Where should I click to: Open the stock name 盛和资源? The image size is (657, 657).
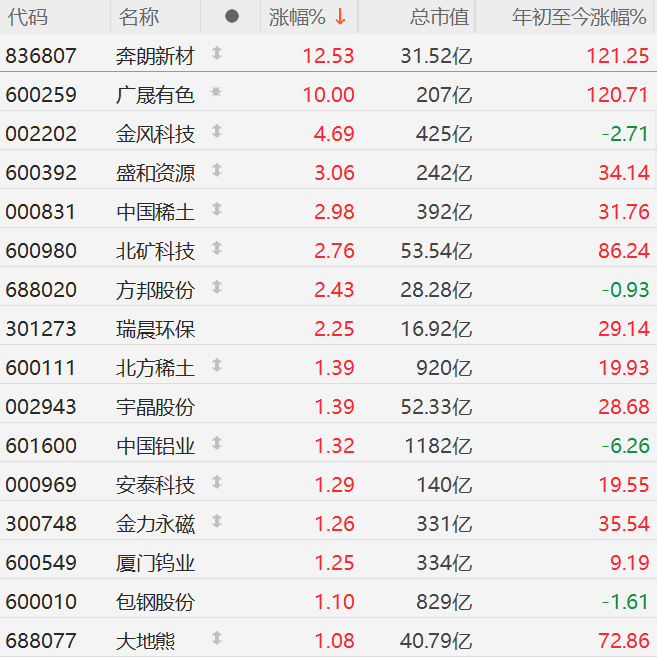(155, 173)
